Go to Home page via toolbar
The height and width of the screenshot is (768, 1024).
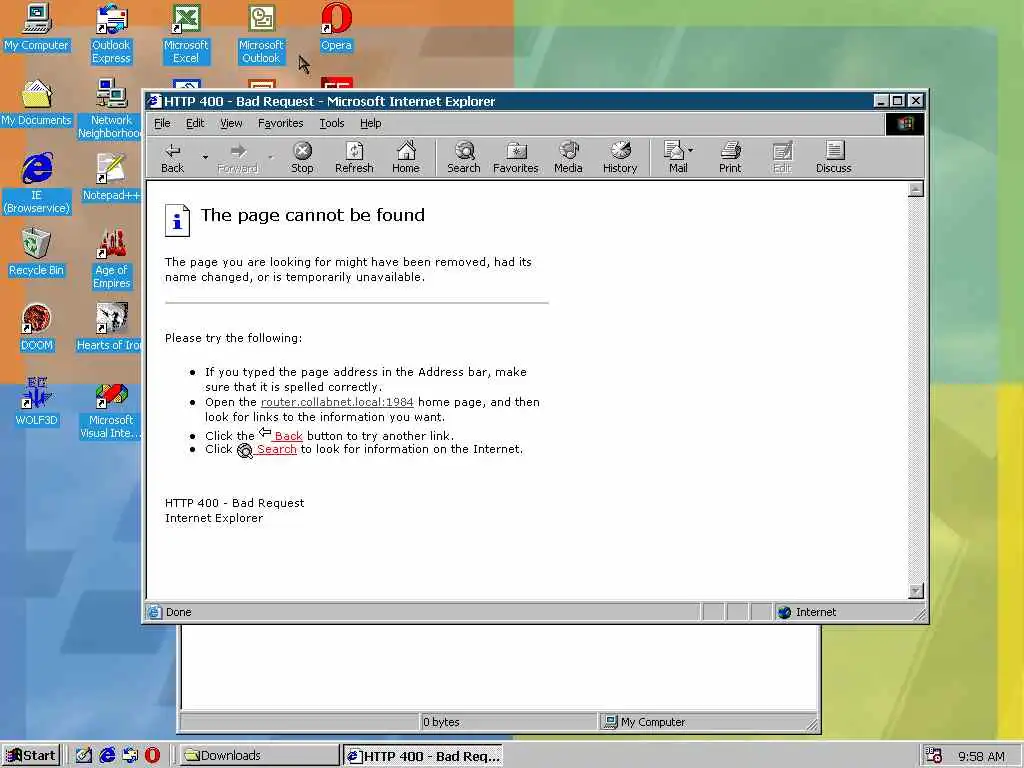(406, 158)
